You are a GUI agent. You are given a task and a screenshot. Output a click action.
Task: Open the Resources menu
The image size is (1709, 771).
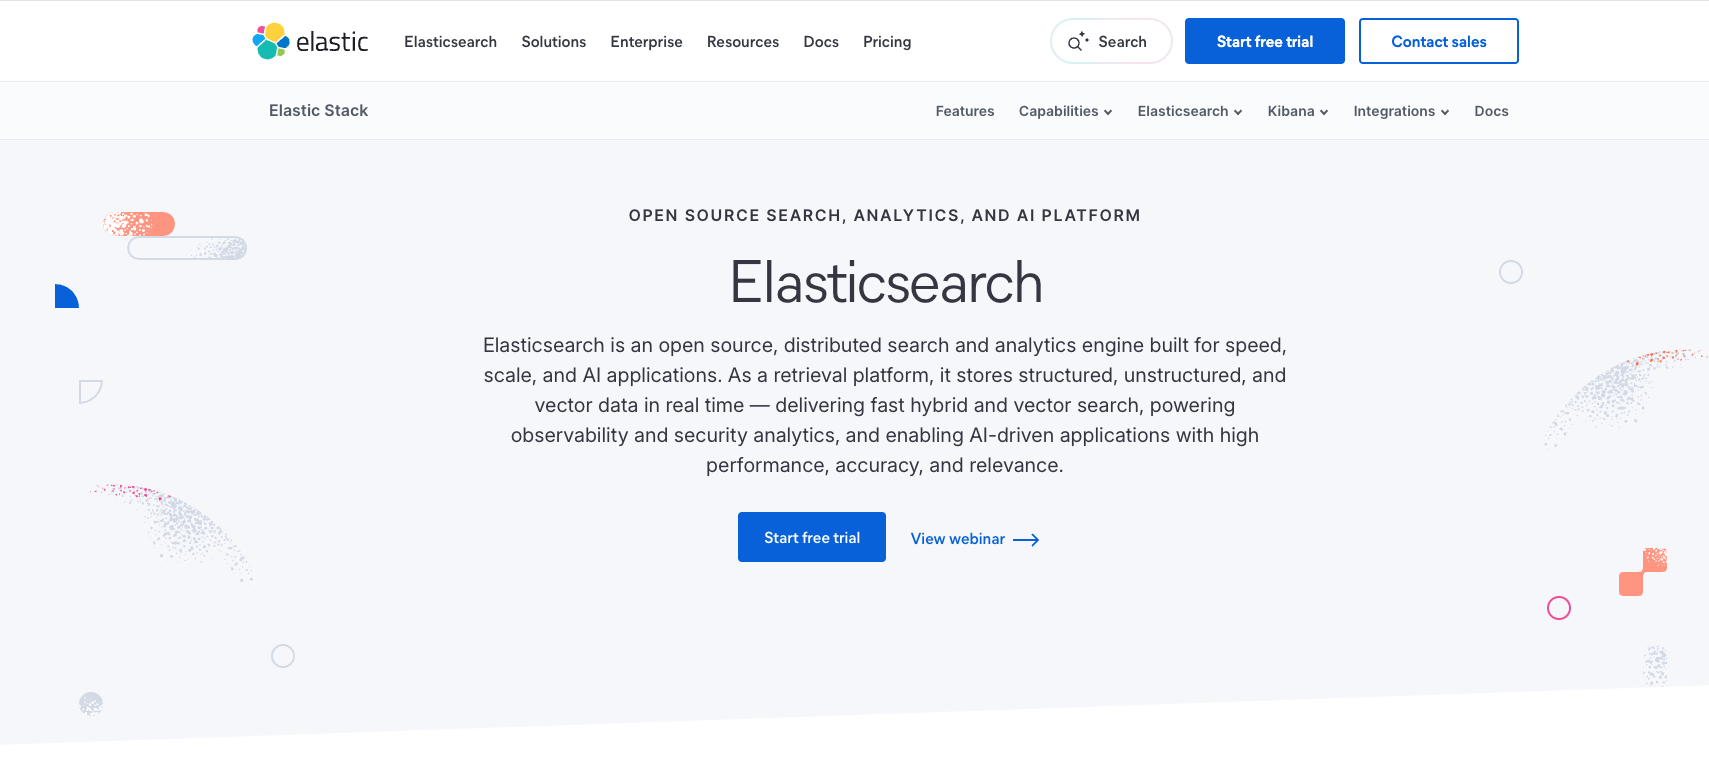click(742, 42)
